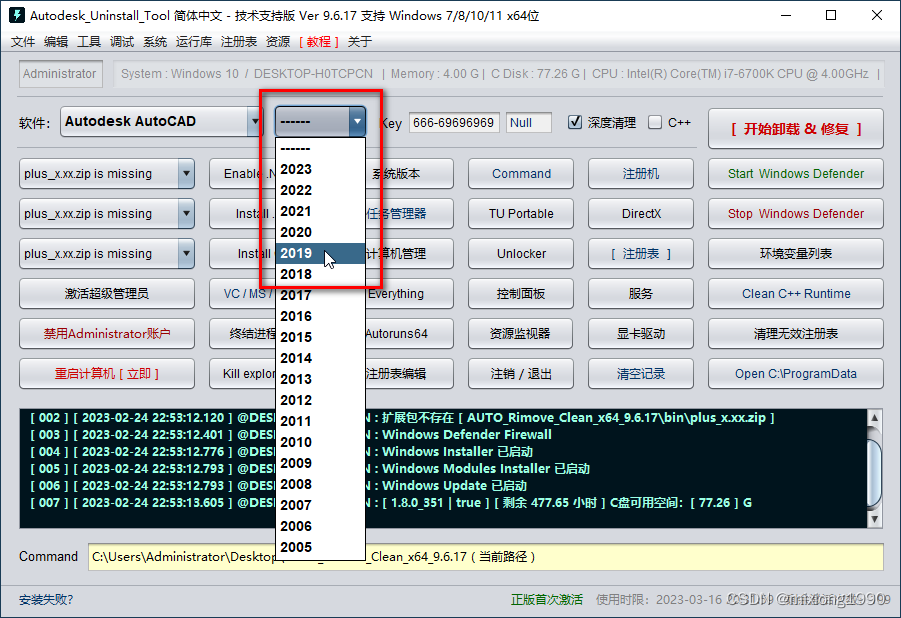Open the 调试 menu
The width and height of the screenshot is (901, 618).
122,41
